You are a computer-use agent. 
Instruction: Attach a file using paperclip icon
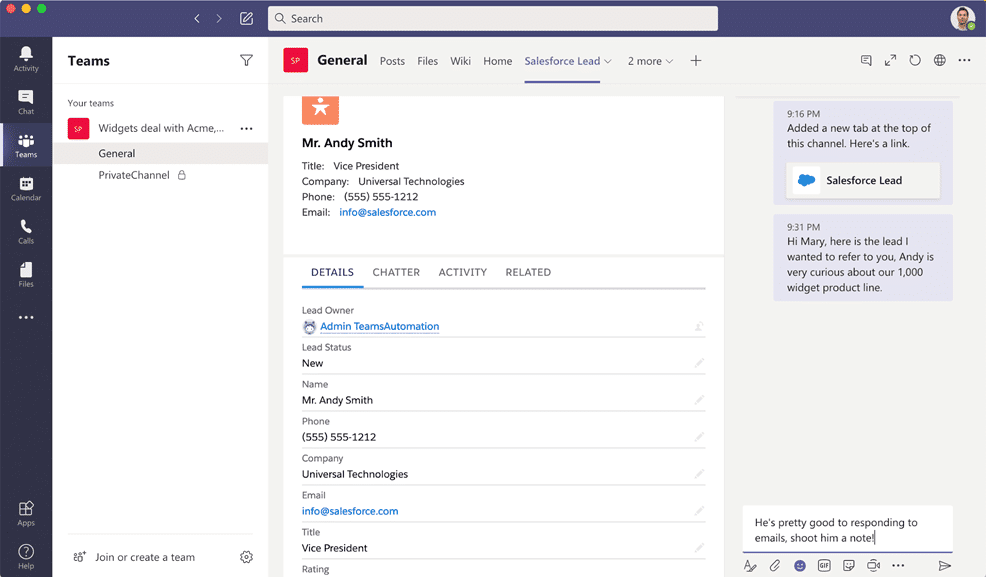coord(774,566)
